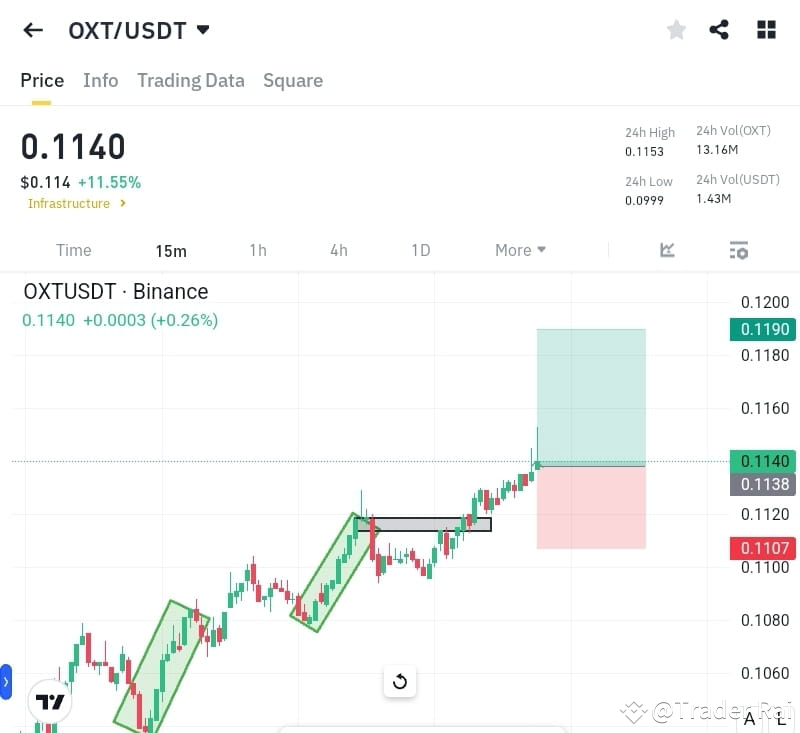Refresh the chart with the circular arrow icon
This screenshot has width=800, height=733.
[400, 681]
